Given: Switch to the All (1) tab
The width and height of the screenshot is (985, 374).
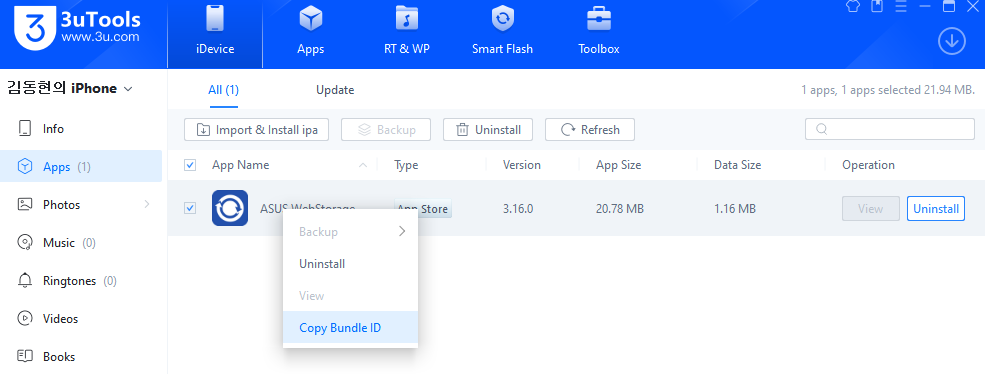Looking at the screenshot, I should point(224,90).
